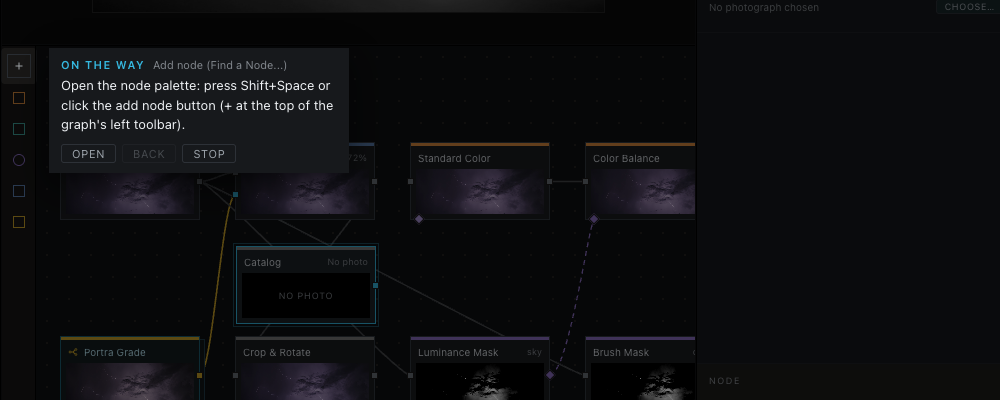Viewport: 1000px width, 400px height.
Task: Click the Catalog node teal output port
Action: 375,286
